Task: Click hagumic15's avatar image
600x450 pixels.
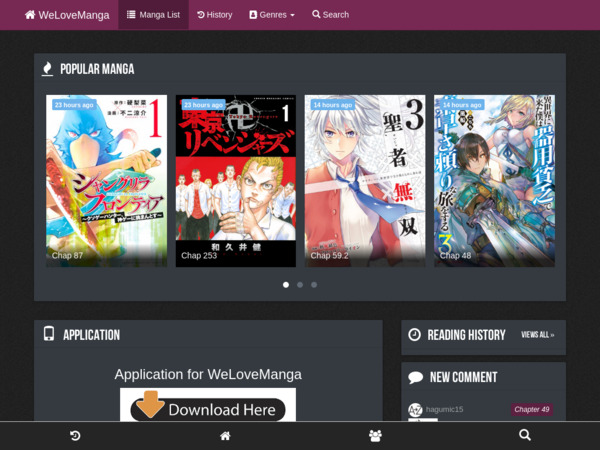Action: point(415,410)
